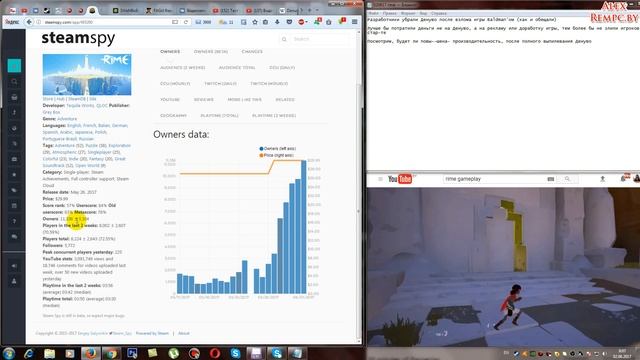Viewport: 640px width, 360px height.
Task: Open Notepad's Файл menu
Action: point(373,13)
